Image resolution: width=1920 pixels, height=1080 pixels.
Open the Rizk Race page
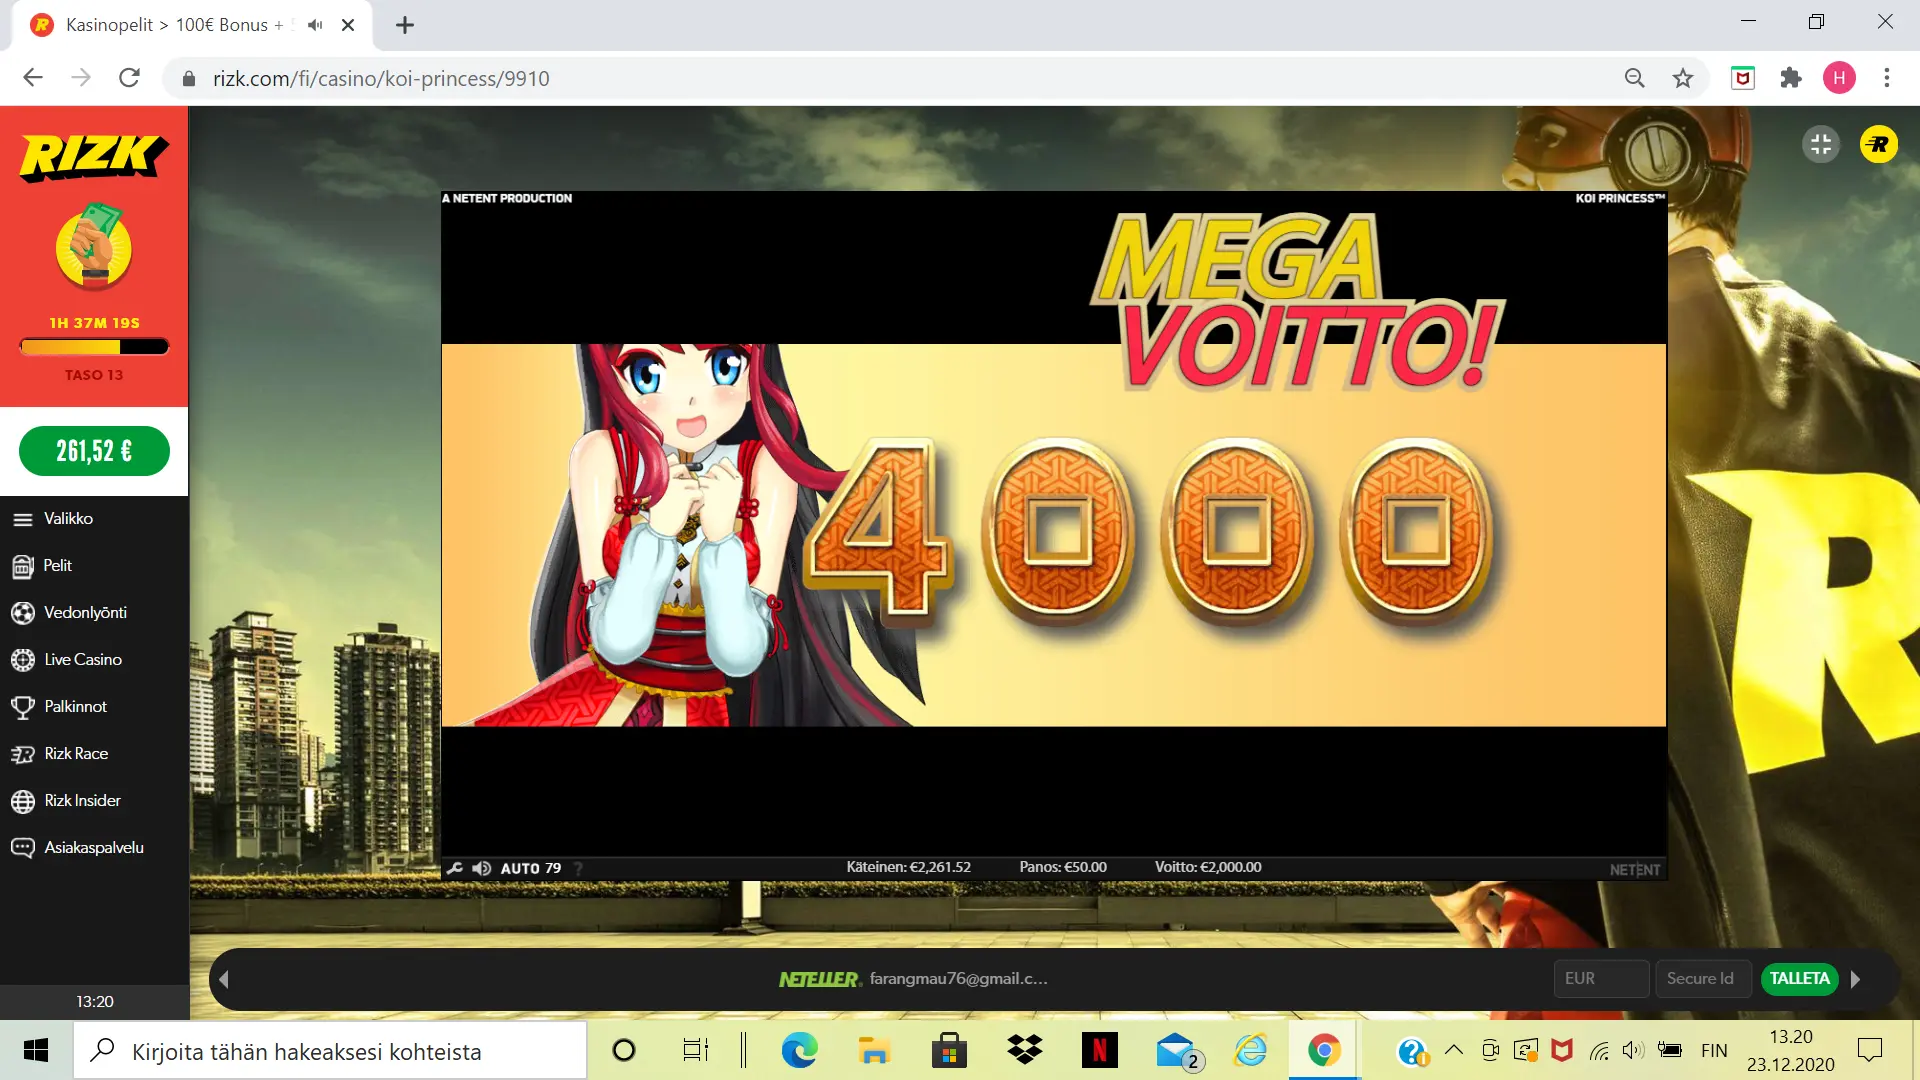[x=75, y=754]
